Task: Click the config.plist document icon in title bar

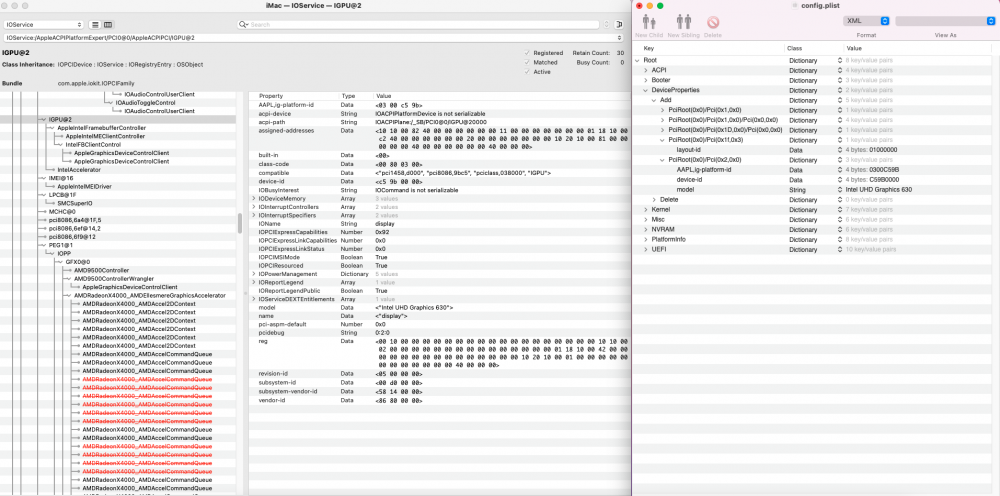Action: coord(794,5)
